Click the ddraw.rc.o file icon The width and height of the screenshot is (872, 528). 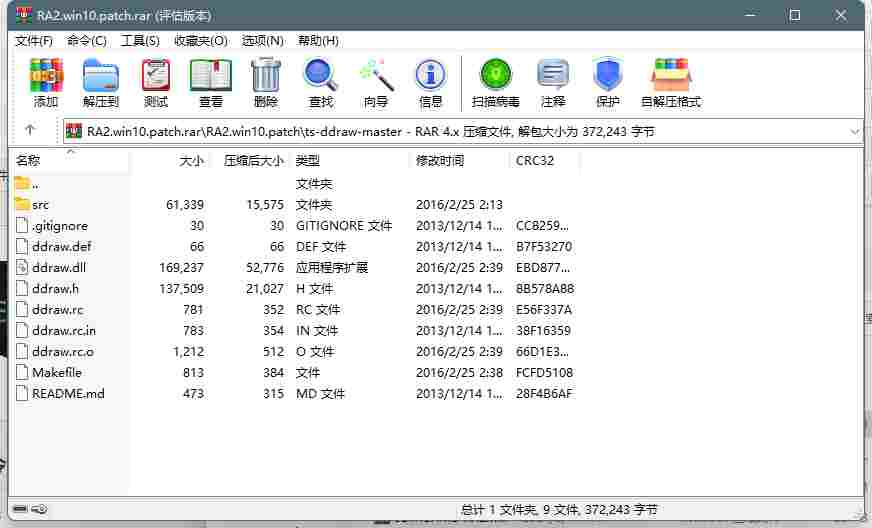pos(22,352)
